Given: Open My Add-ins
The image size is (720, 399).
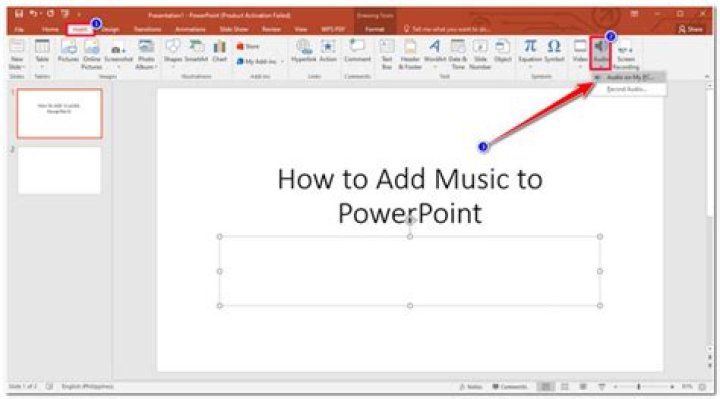Looking at the screenshot, I should pyautogui.click(x=257, y=62).
